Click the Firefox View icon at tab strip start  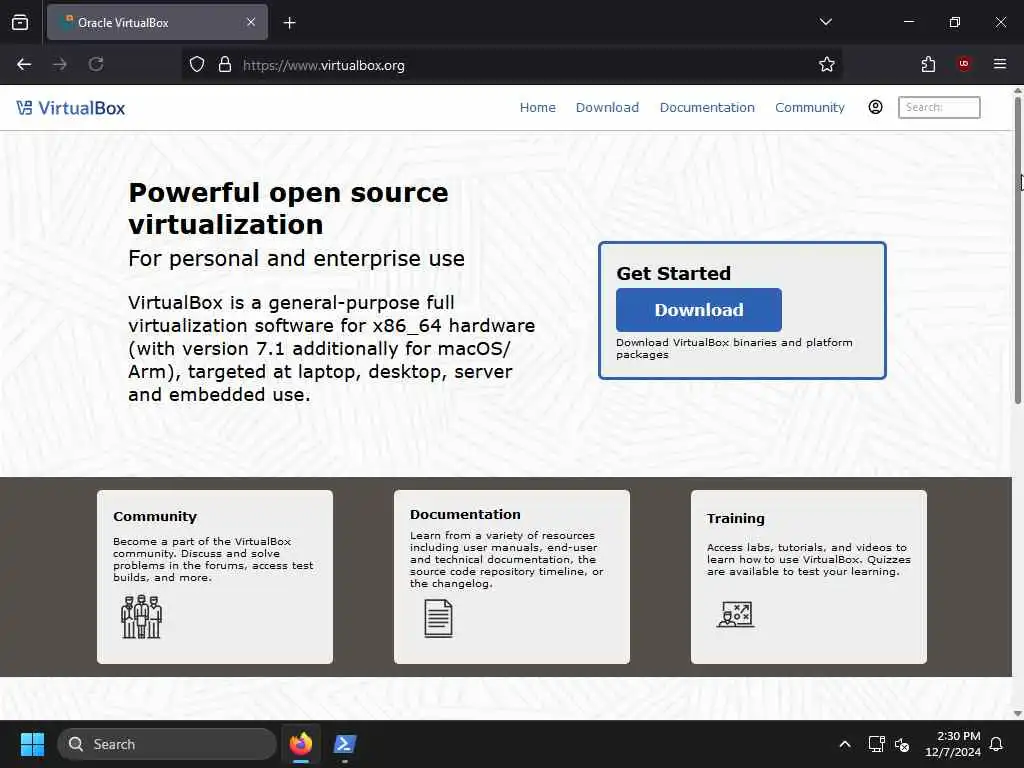[20, 23]
